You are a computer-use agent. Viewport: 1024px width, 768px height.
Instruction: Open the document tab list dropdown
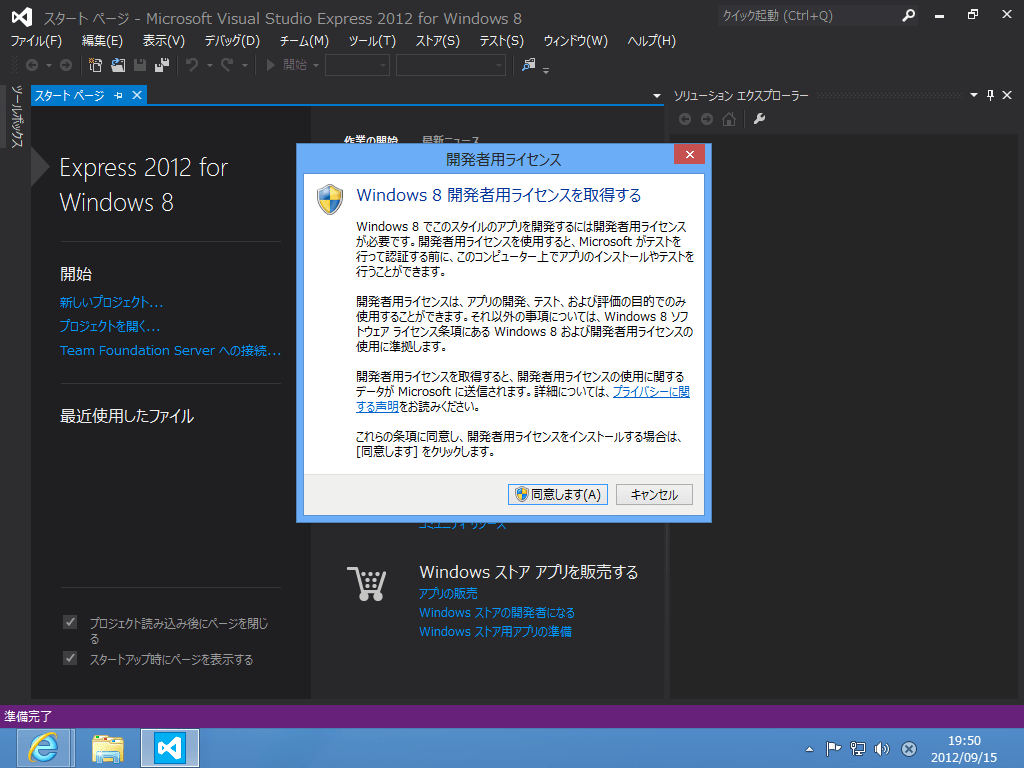[656, 96]
